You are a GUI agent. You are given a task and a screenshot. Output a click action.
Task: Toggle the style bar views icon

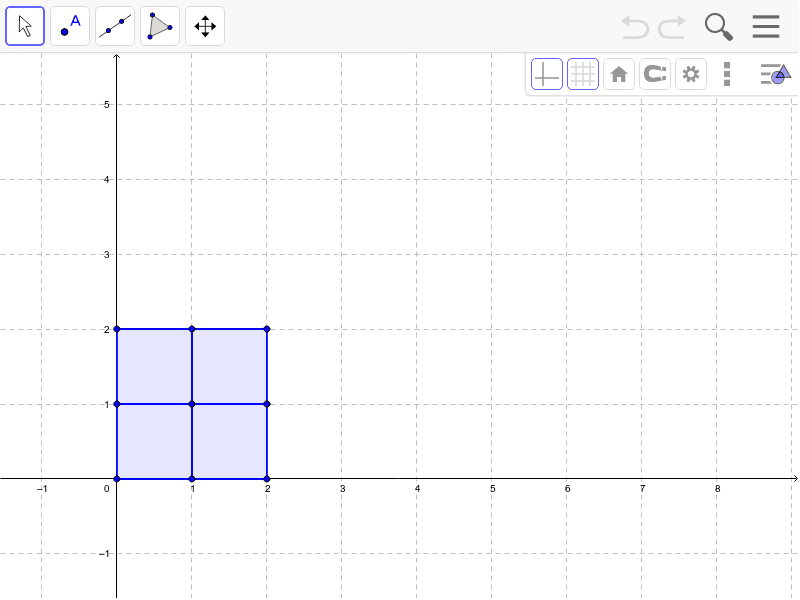(776, 74)
